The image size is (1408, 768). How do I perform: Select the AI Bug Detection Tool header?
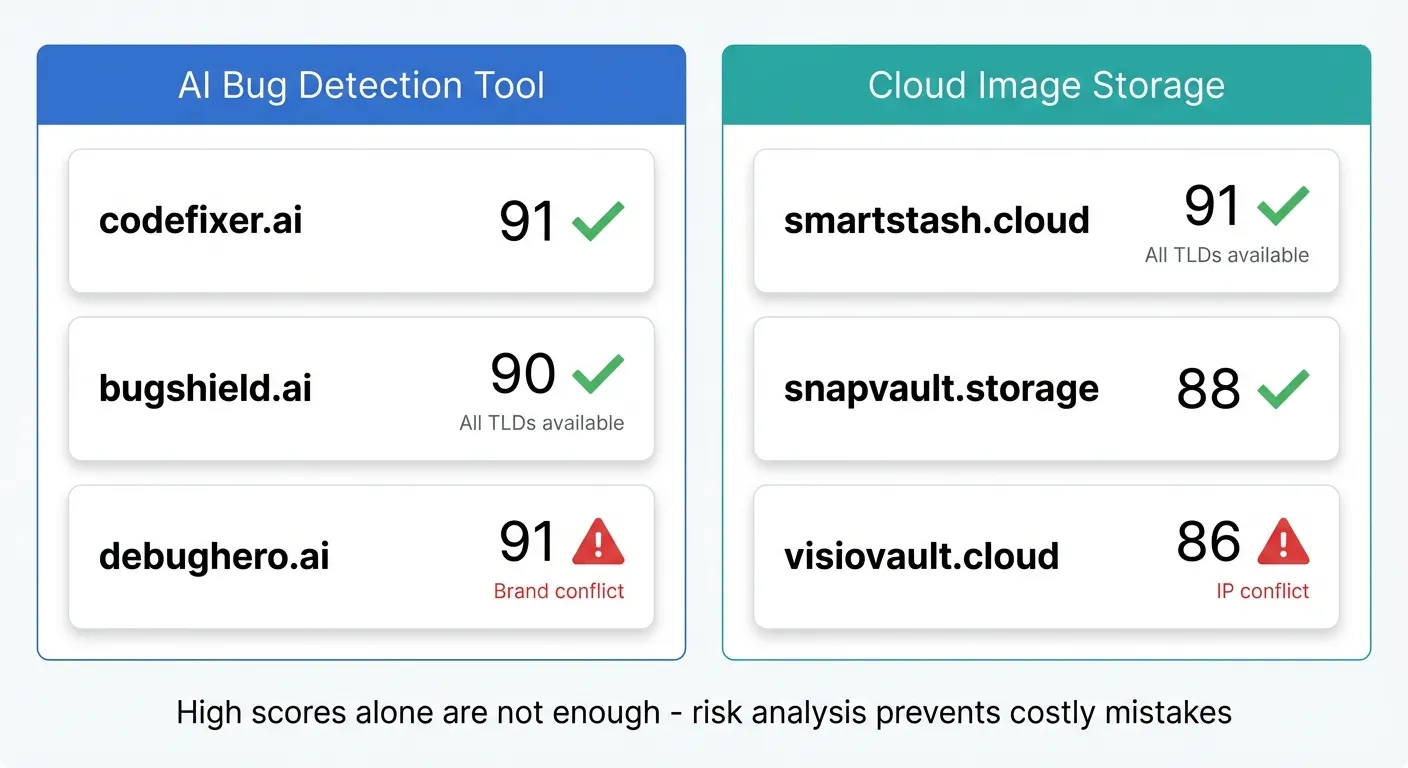point(361,85)
